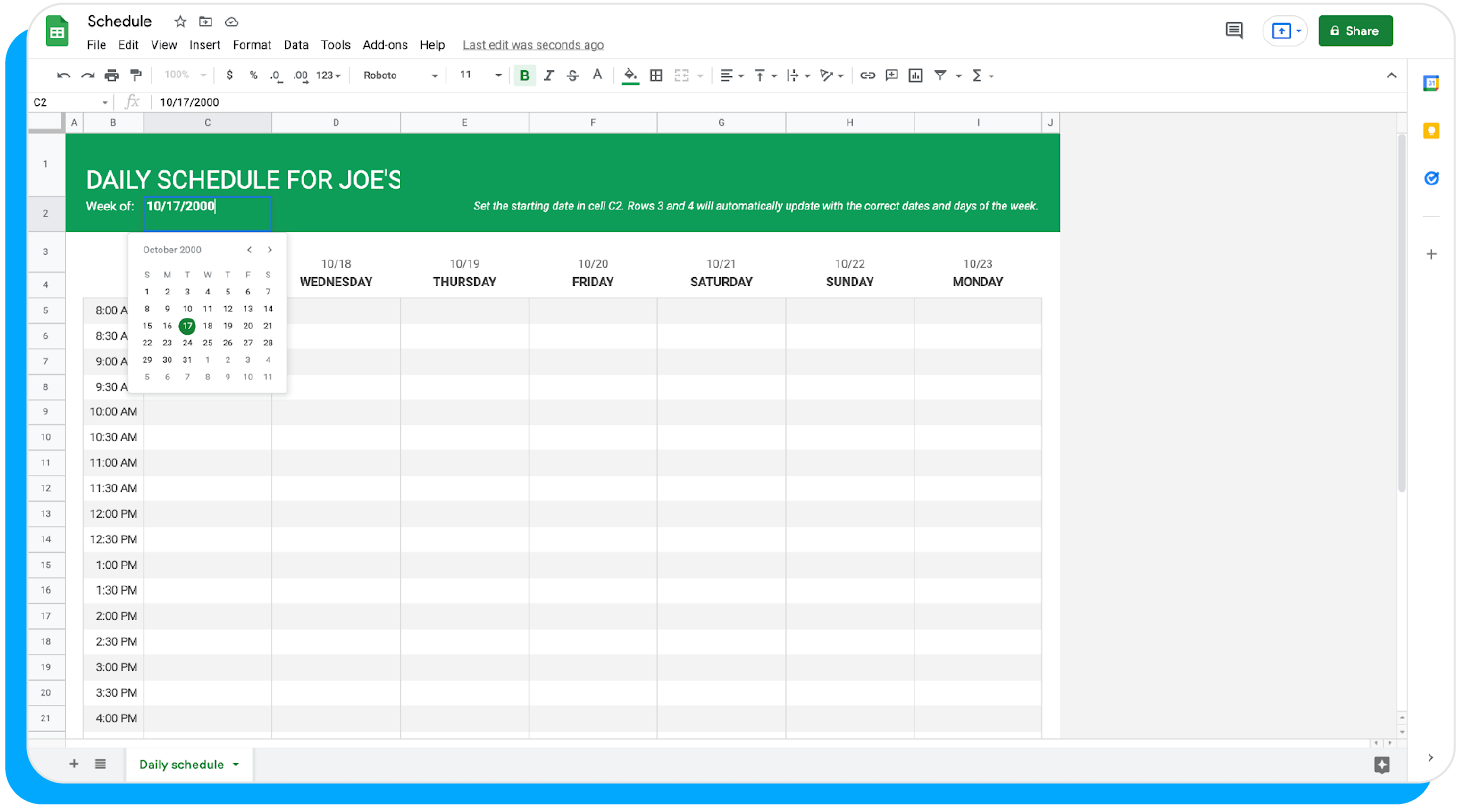Insert a link using the link icon
Screen dimensions: 1461x808
[x=867, y=76]
